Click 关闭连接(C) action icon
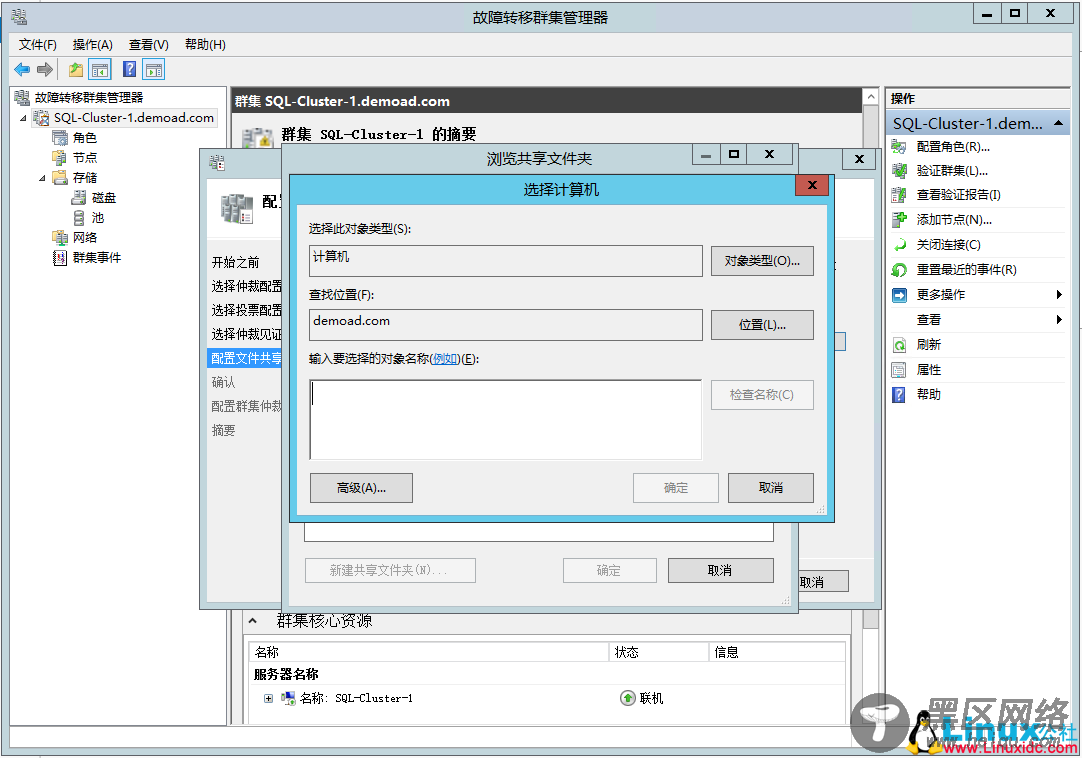 tap(899, 245)
